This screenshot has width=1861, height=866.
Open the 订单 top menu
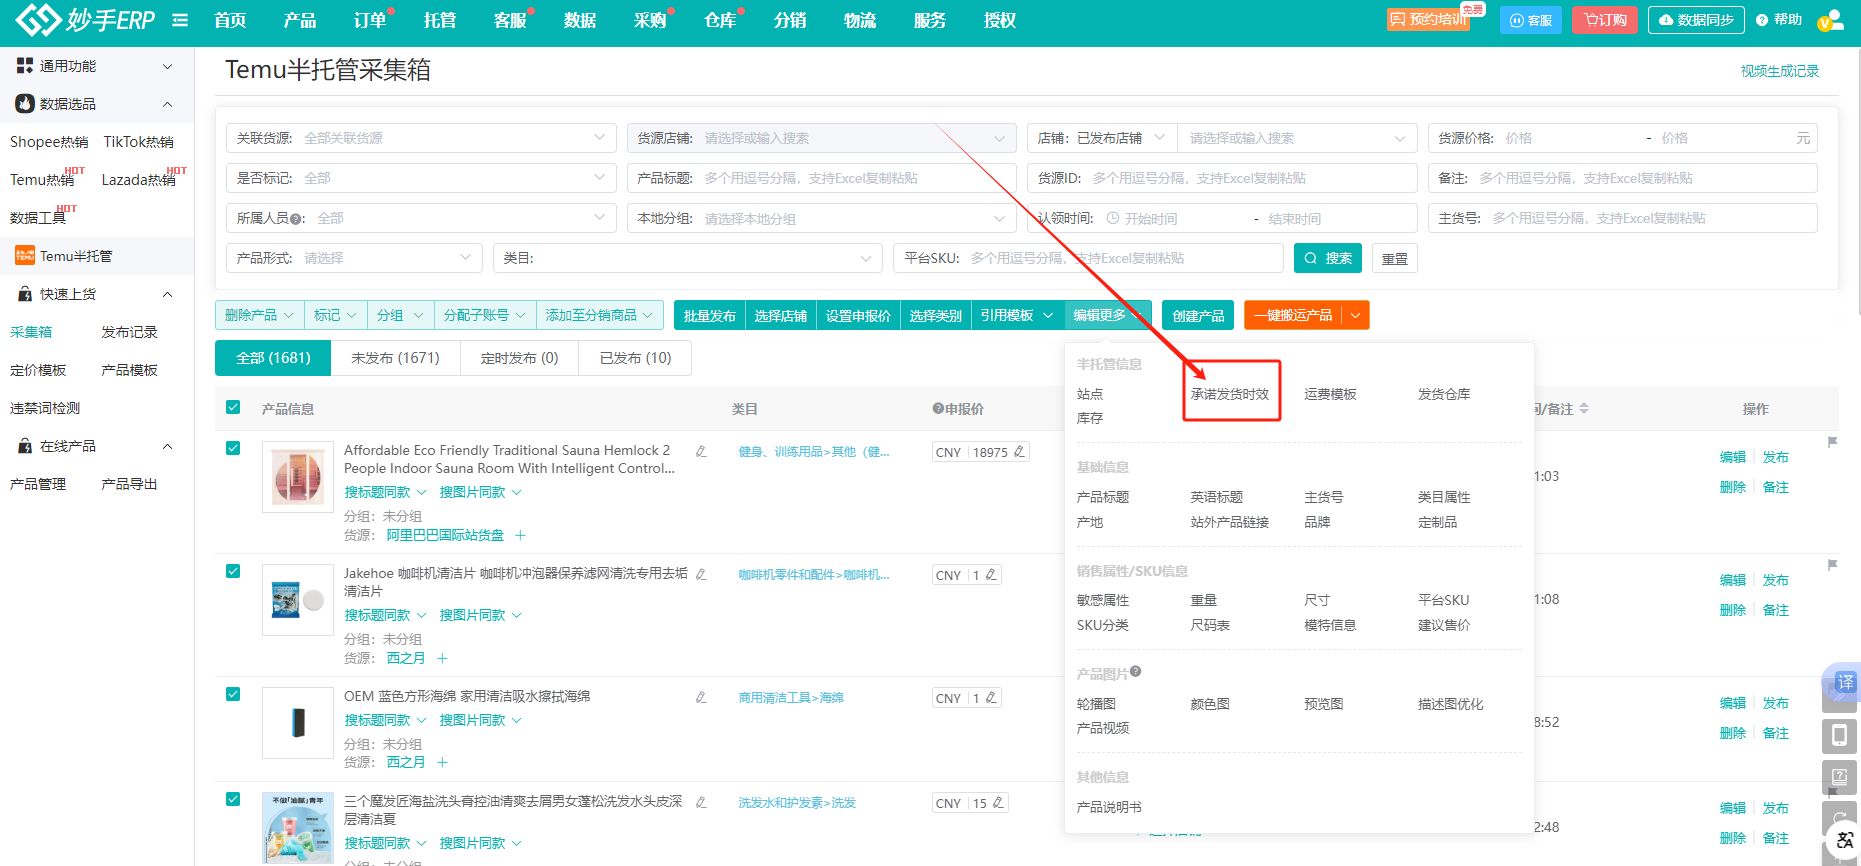(x=370, y=20)
